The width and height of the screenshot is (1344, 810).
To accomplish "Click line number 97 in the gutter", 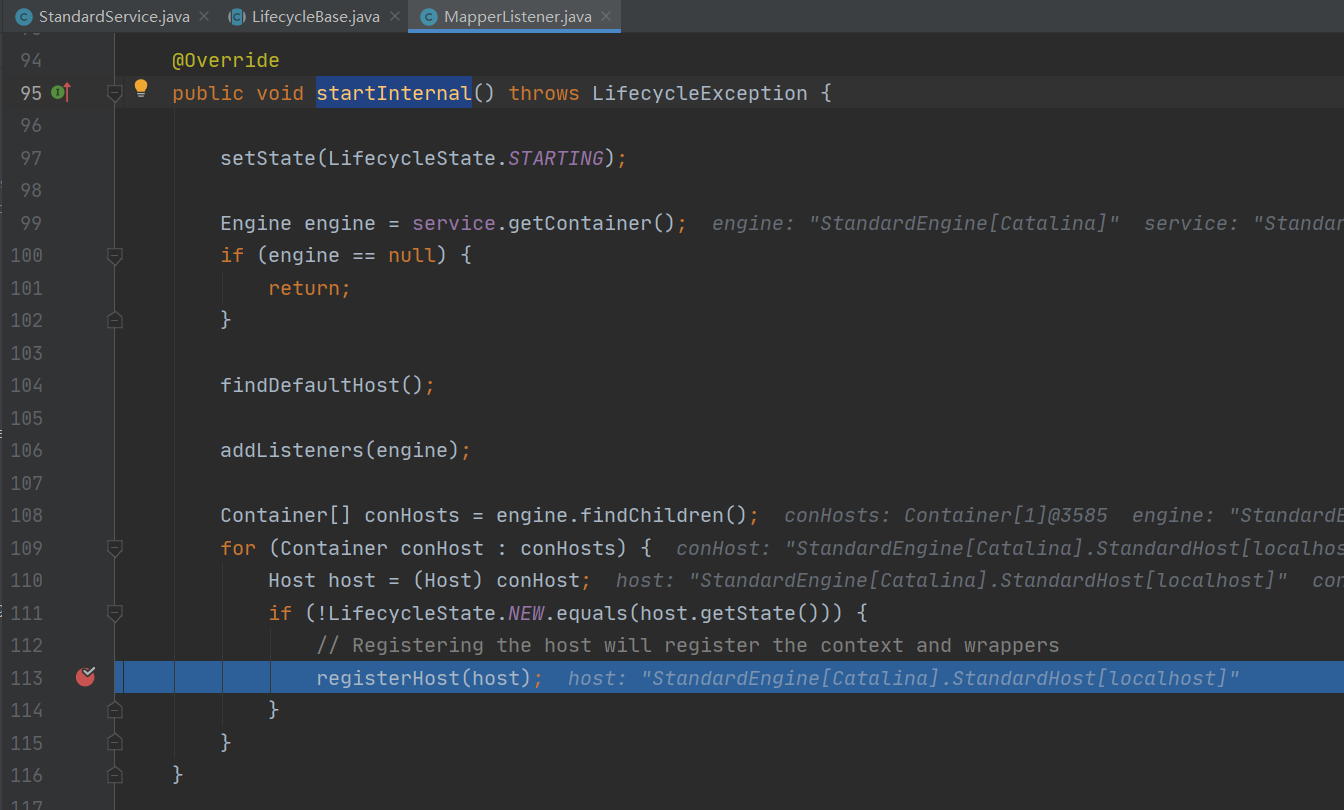I will (31, 158).
